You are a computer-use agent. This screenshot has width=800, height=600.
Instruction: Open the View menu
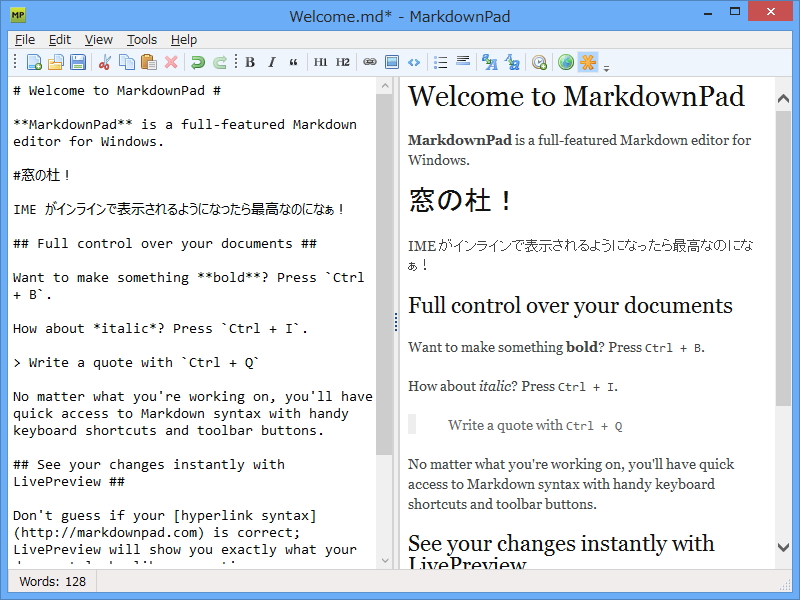(98, 39)
